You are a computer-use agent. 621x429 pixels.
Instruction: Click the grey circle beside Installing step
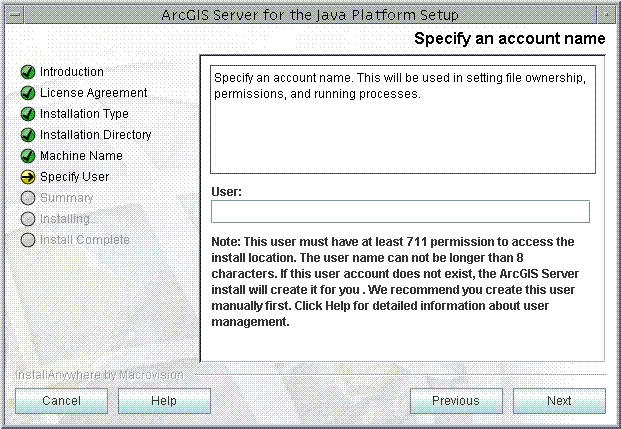pyautogui.click(x=28, y=219)
